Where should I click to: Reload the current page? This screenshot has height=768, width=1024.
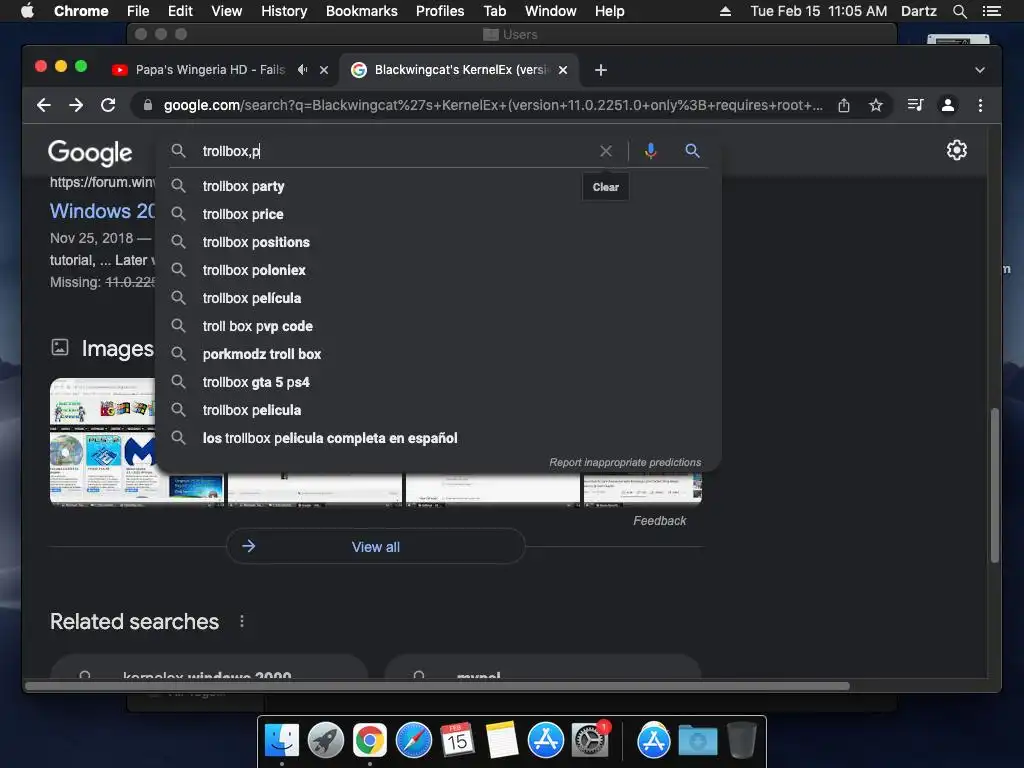coord(108,105)
